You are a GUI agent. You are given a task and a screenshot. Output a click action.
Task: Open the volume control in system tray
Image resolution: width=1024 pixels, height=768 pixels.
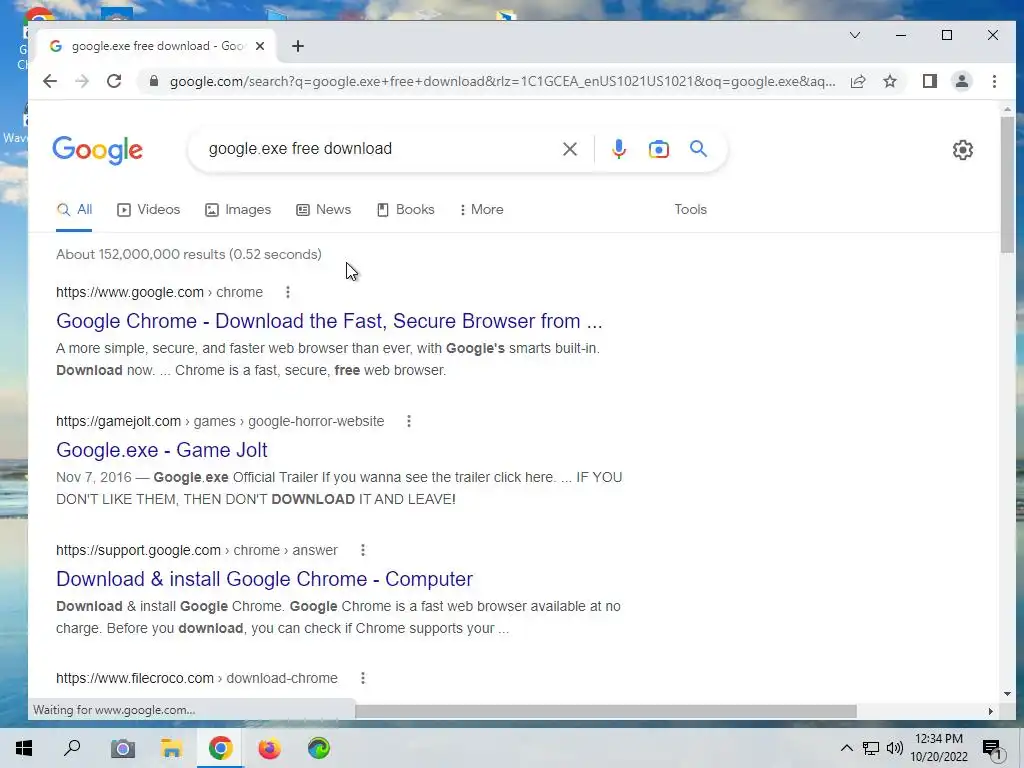895,748
